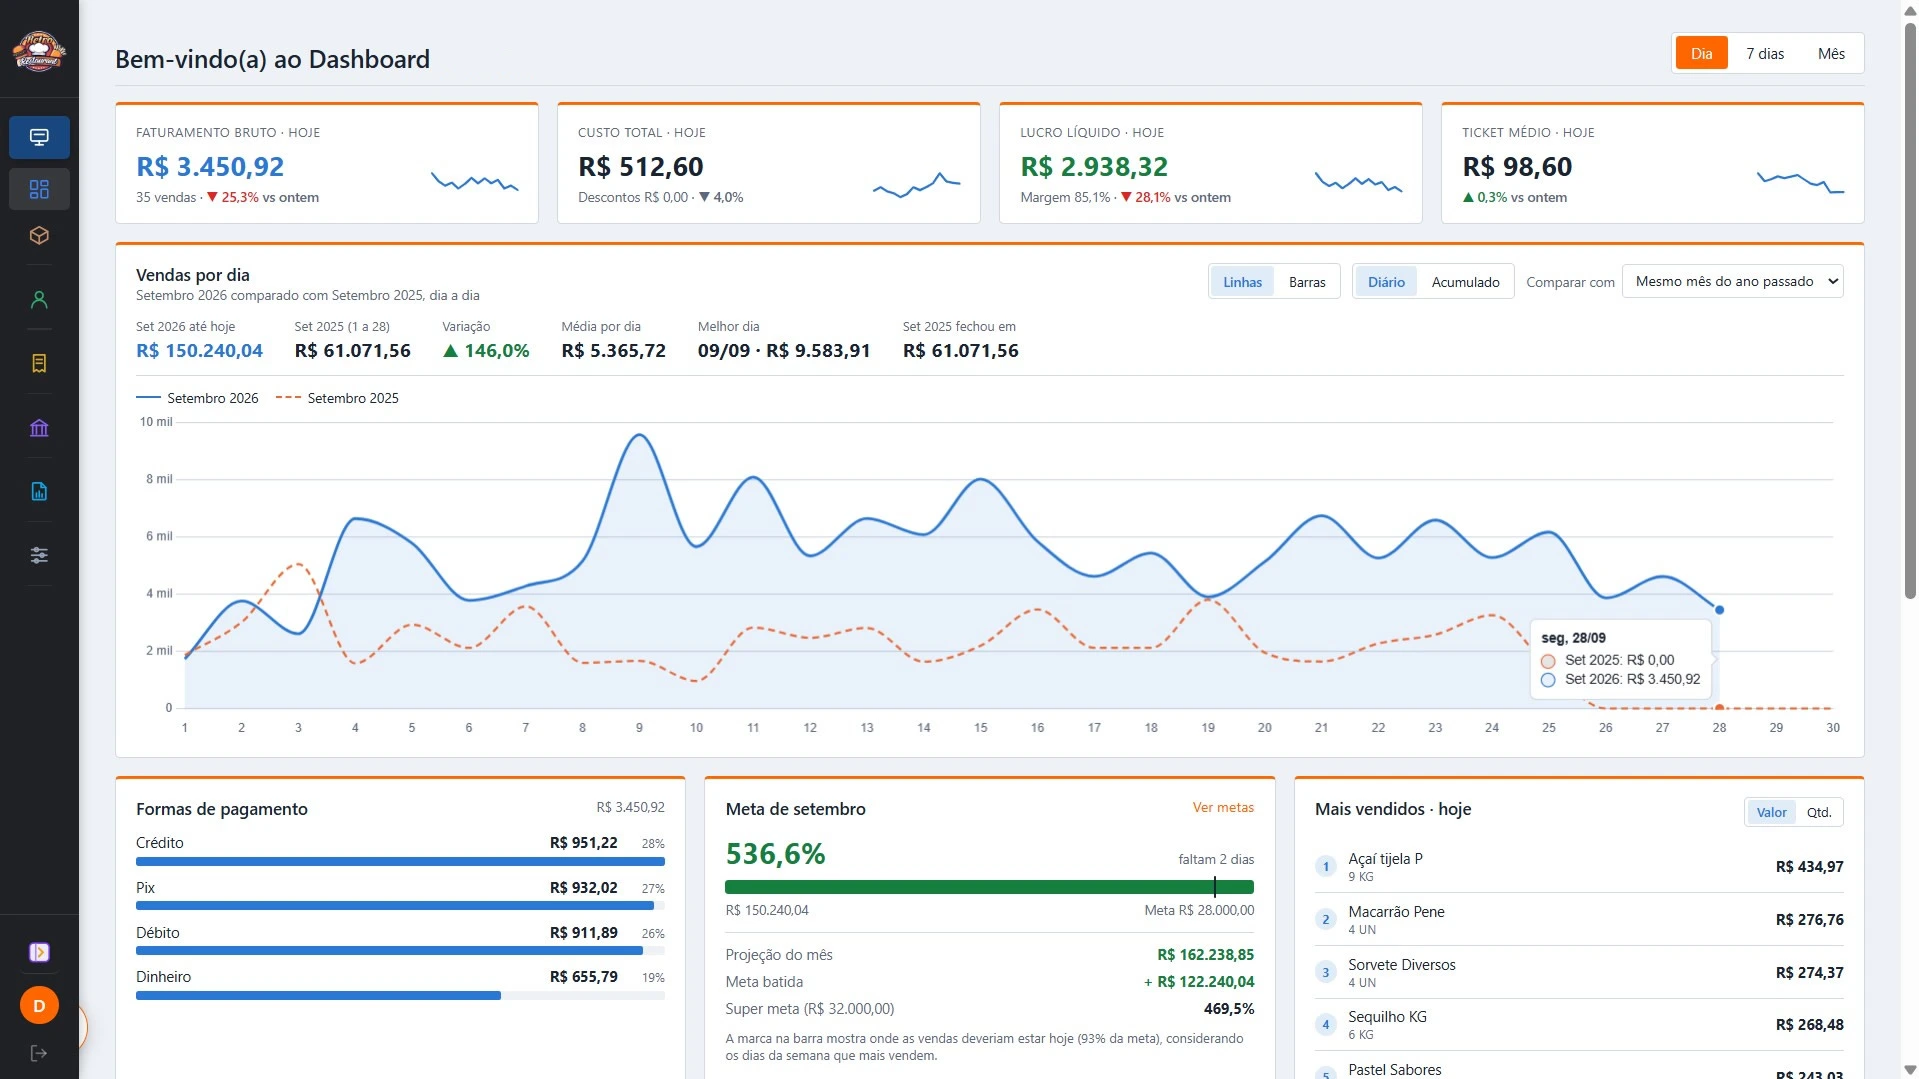
Task: Switch to the 7 dias period
Action: 1765,54
